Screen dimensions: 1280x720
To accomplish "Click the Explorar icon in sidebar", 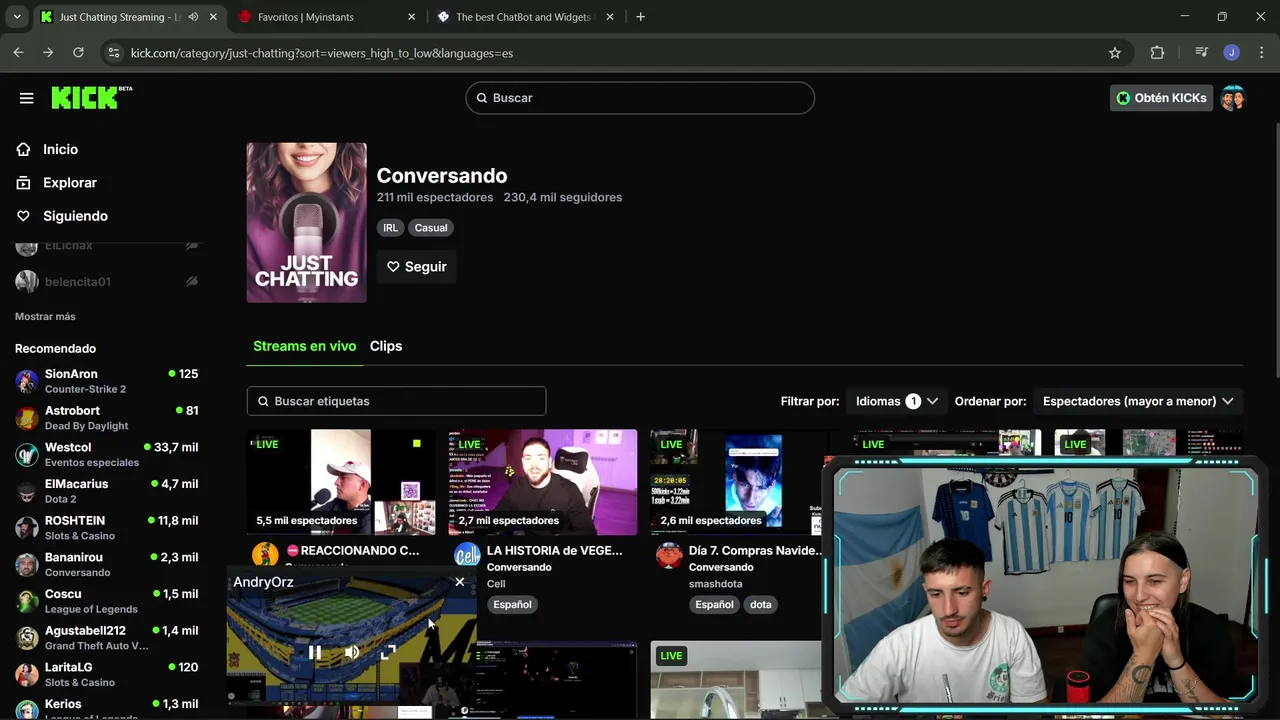I will [24, 183].
